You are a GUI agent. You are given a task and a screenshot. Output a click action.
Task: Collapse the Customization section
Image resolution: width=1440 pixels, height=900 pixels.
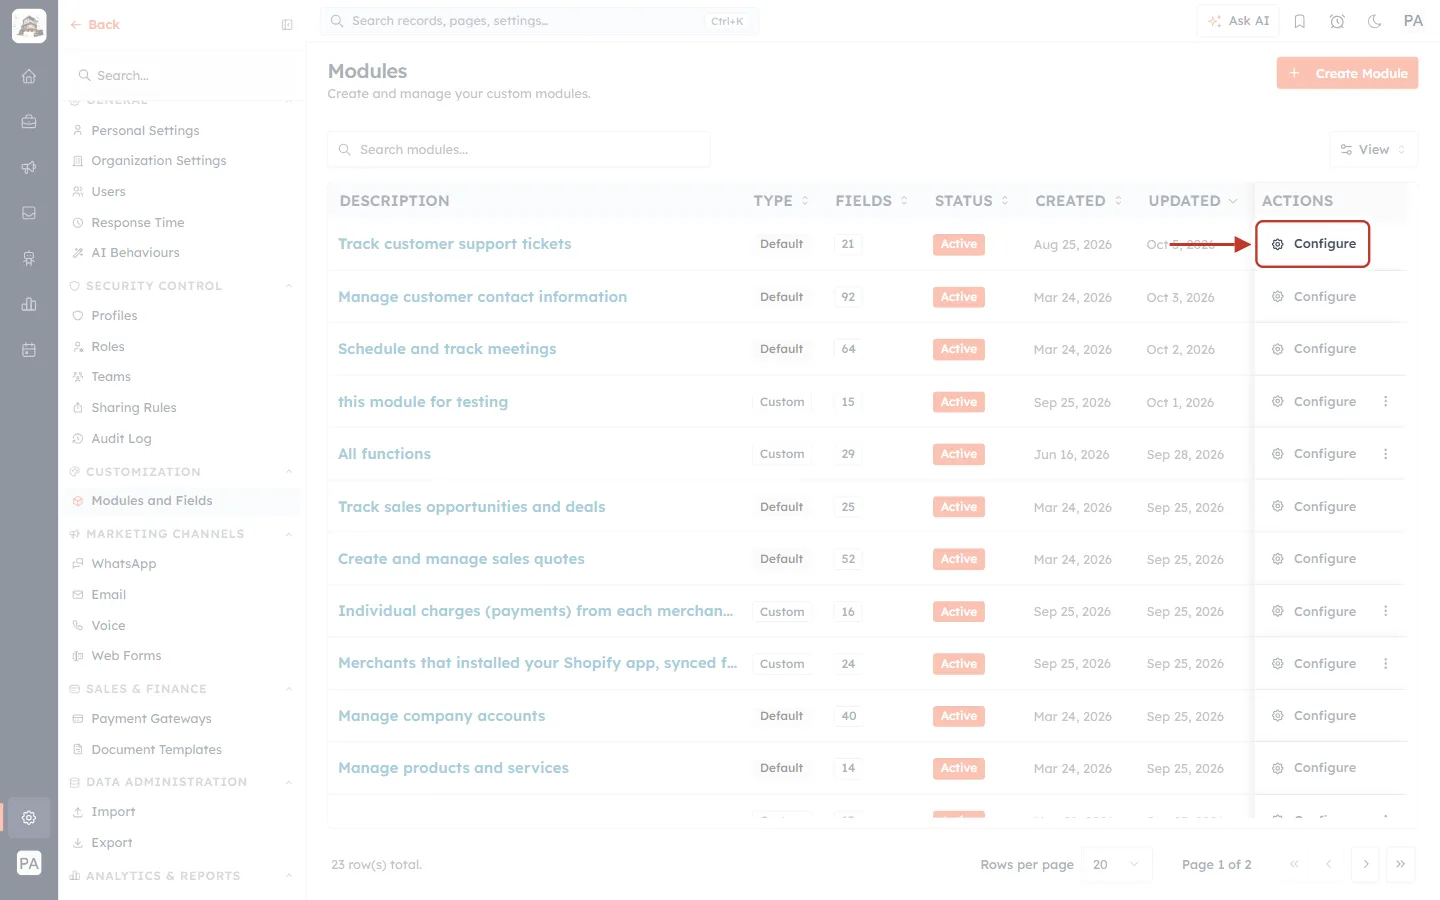point(289,472)
